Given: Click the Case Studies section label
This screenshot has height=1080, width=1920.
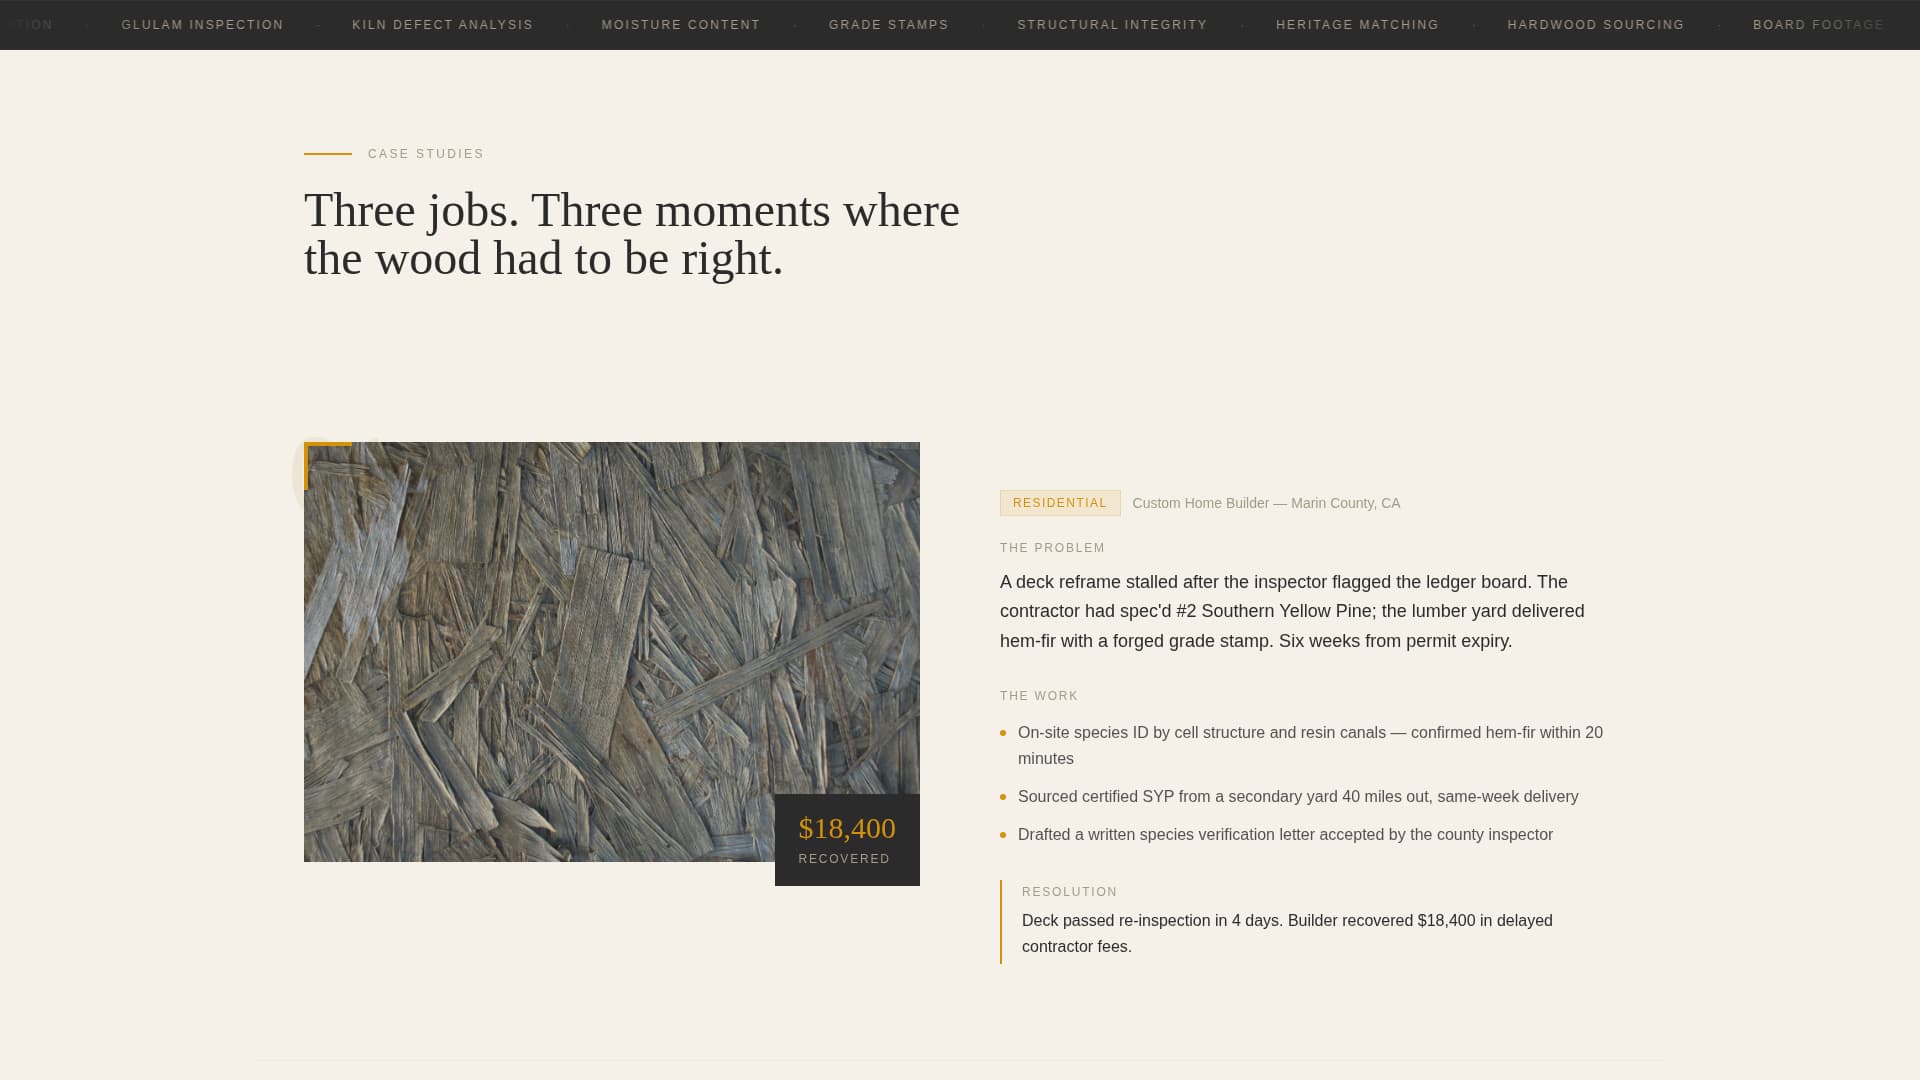Looking at the screenshot, I should point(425,154).
